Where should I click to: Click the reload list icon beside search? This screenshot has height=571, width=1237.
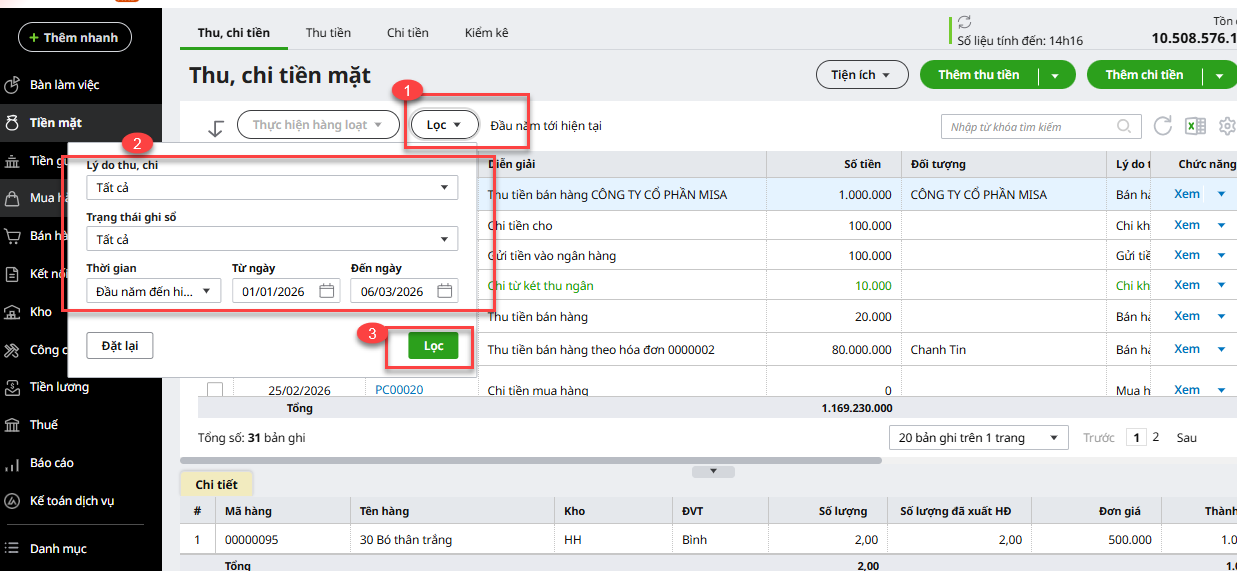[x=1162, y=126]
